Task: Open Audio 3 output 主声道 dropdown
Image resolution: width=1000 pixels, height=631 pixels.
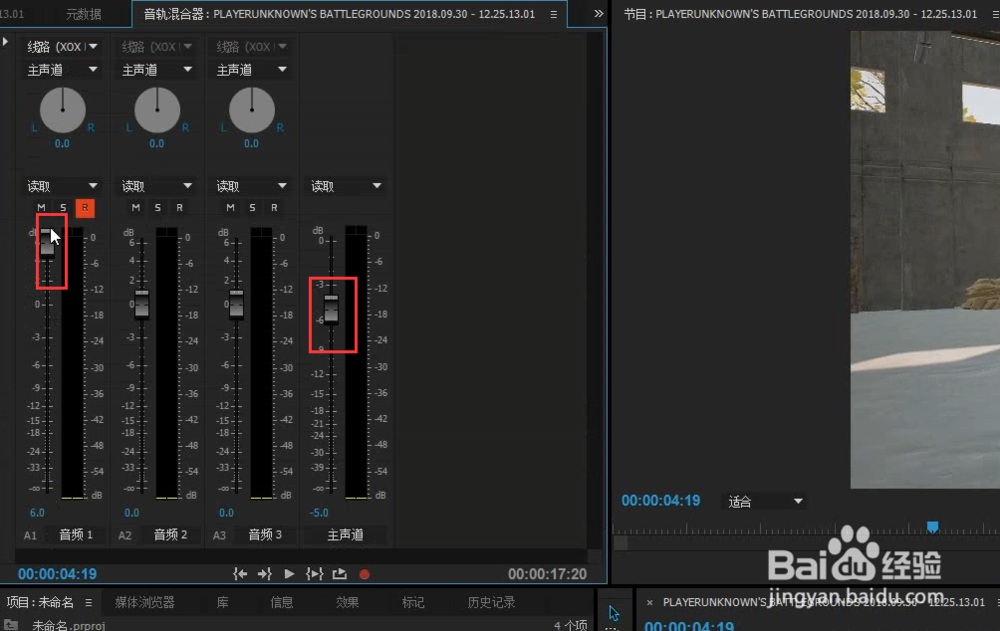Action: tap(251, 70)
